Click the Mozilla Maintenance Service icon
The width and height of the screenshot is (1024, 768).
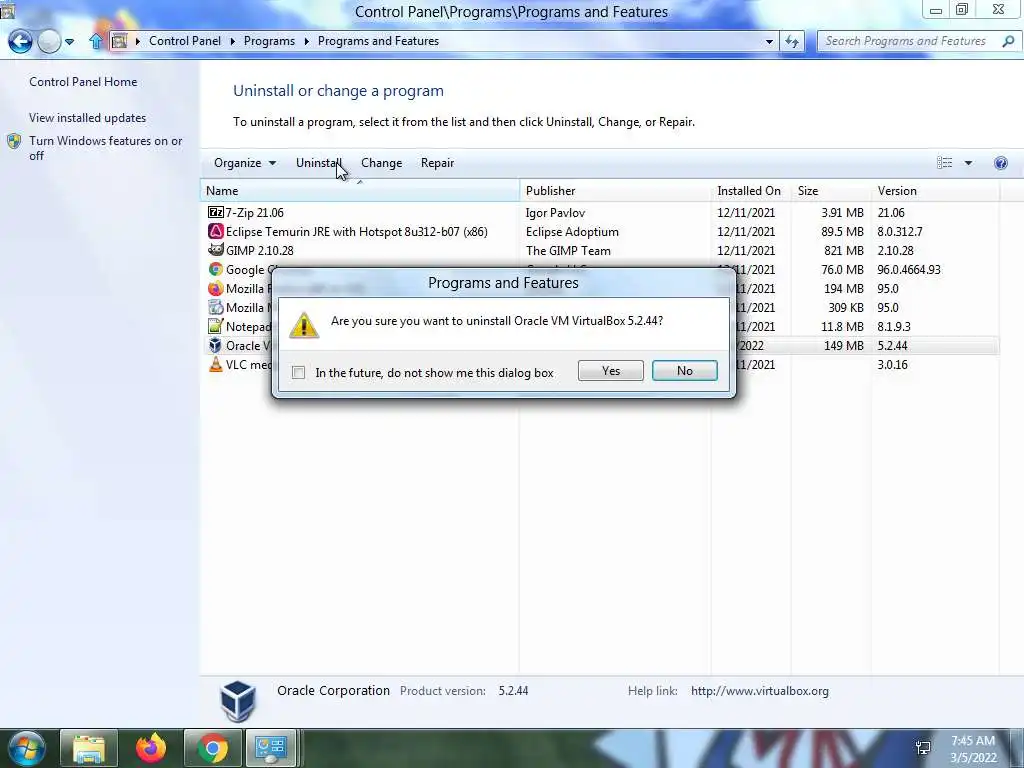tap(216, 307)
